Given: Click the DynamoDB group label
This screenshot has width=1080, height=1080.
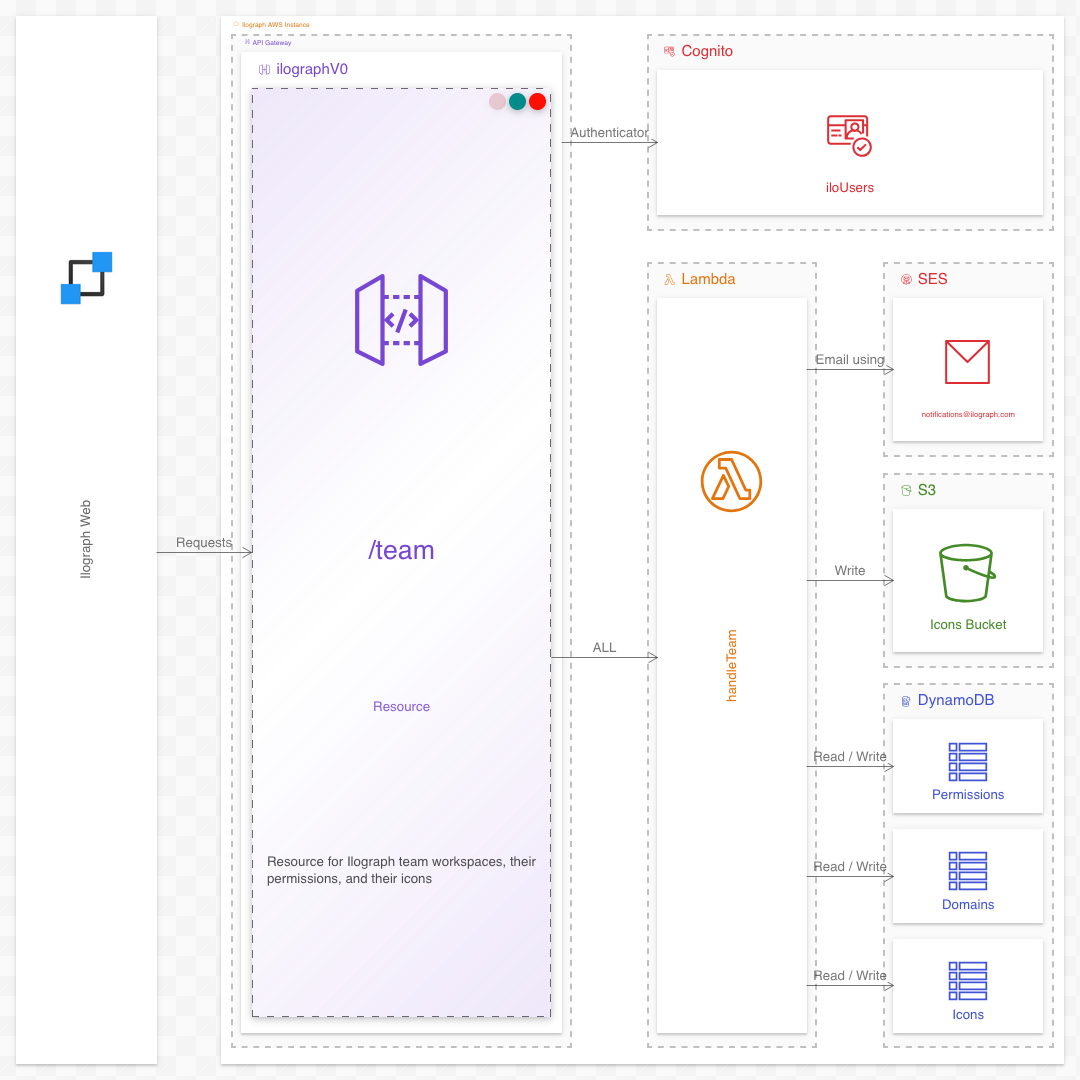Looking at the screenshot, I should click(955, 700).
